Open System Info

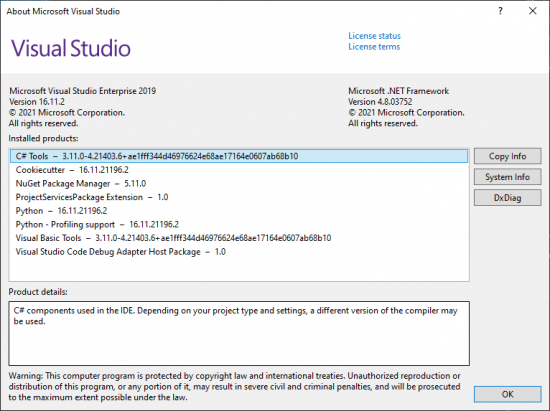pos(507,177)
